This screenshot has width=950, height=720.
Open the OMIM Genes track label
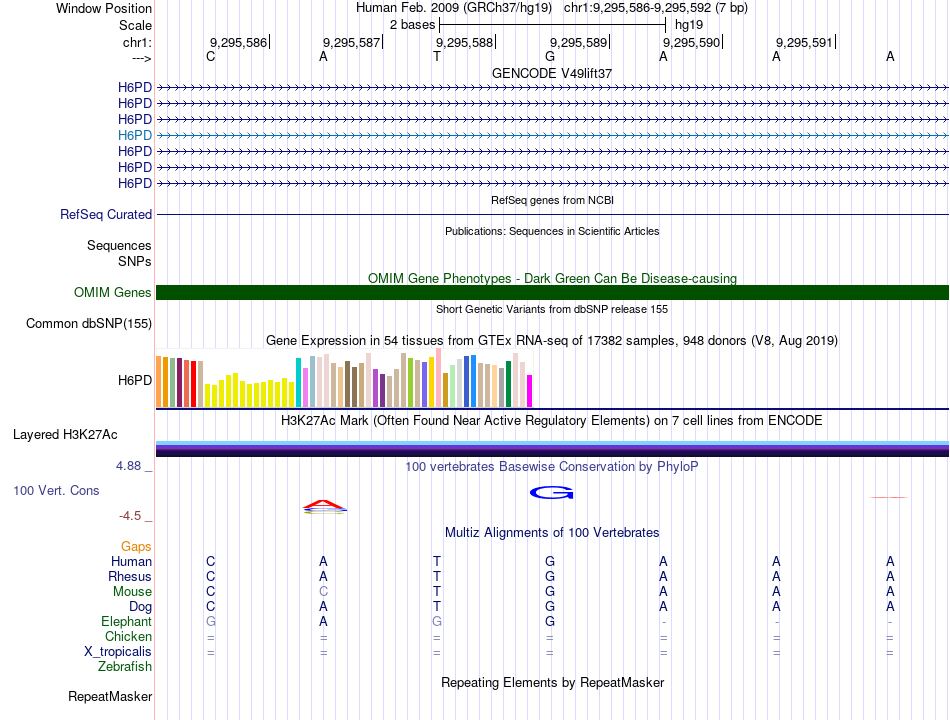(112, 293)
